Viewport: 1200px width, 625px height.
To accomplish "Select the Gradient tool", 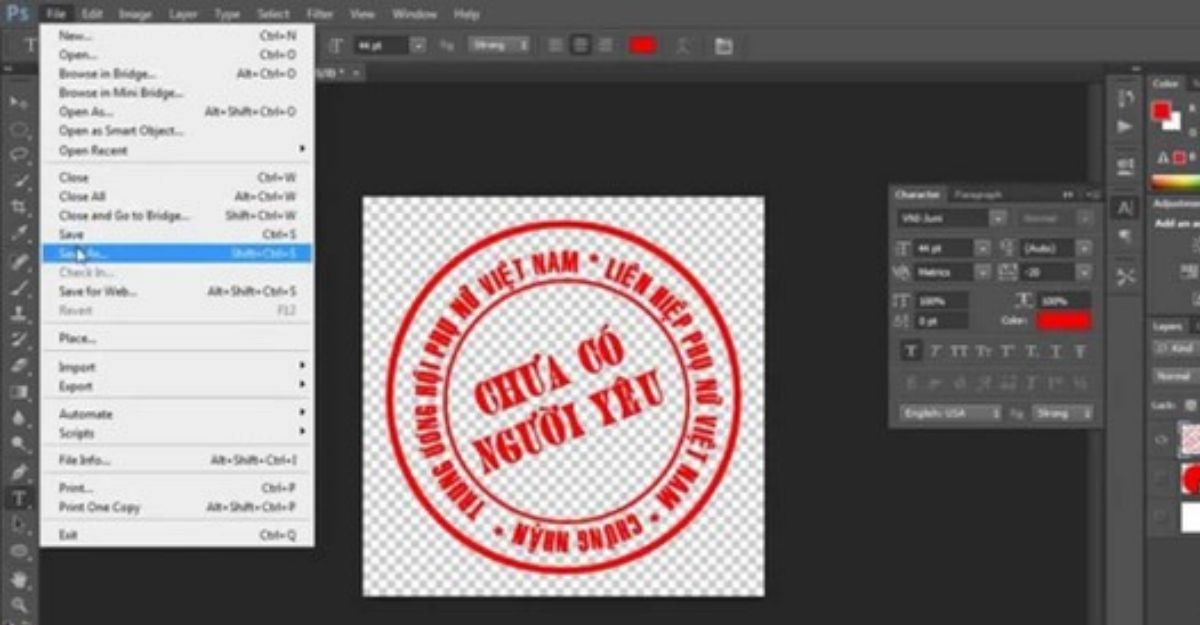I will point(18,392).
